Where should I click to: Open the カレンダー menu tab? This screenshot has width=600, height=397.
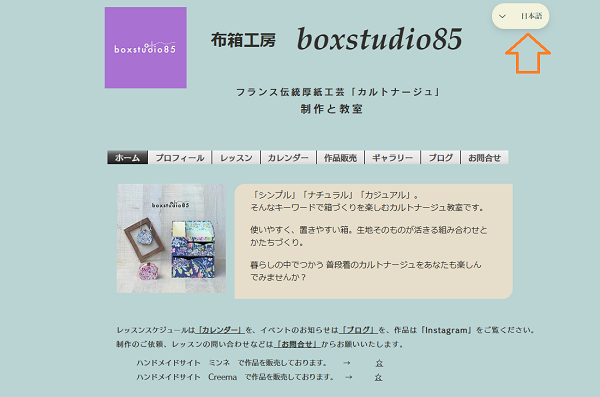click(x=288, y=157)
